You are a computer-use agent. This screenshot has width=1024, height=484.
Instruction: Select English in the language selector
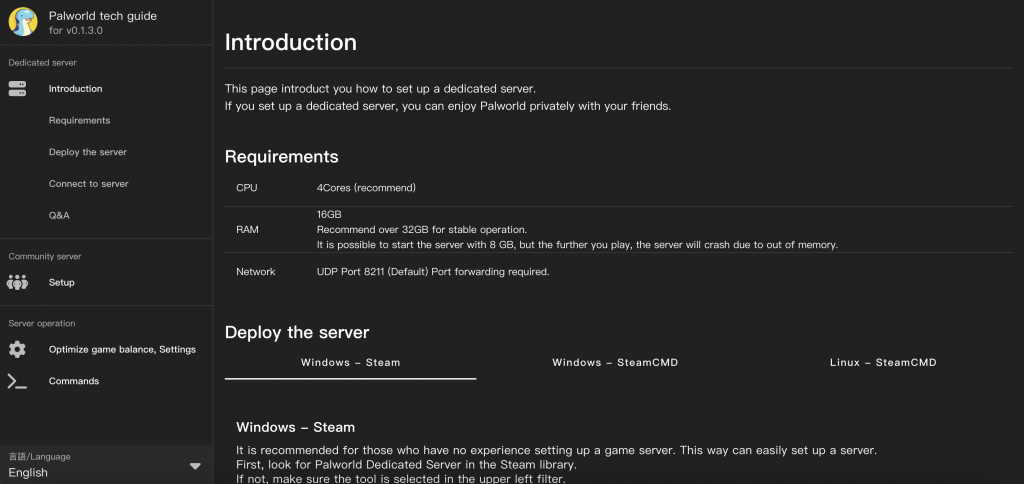click(x=28, y=472)
